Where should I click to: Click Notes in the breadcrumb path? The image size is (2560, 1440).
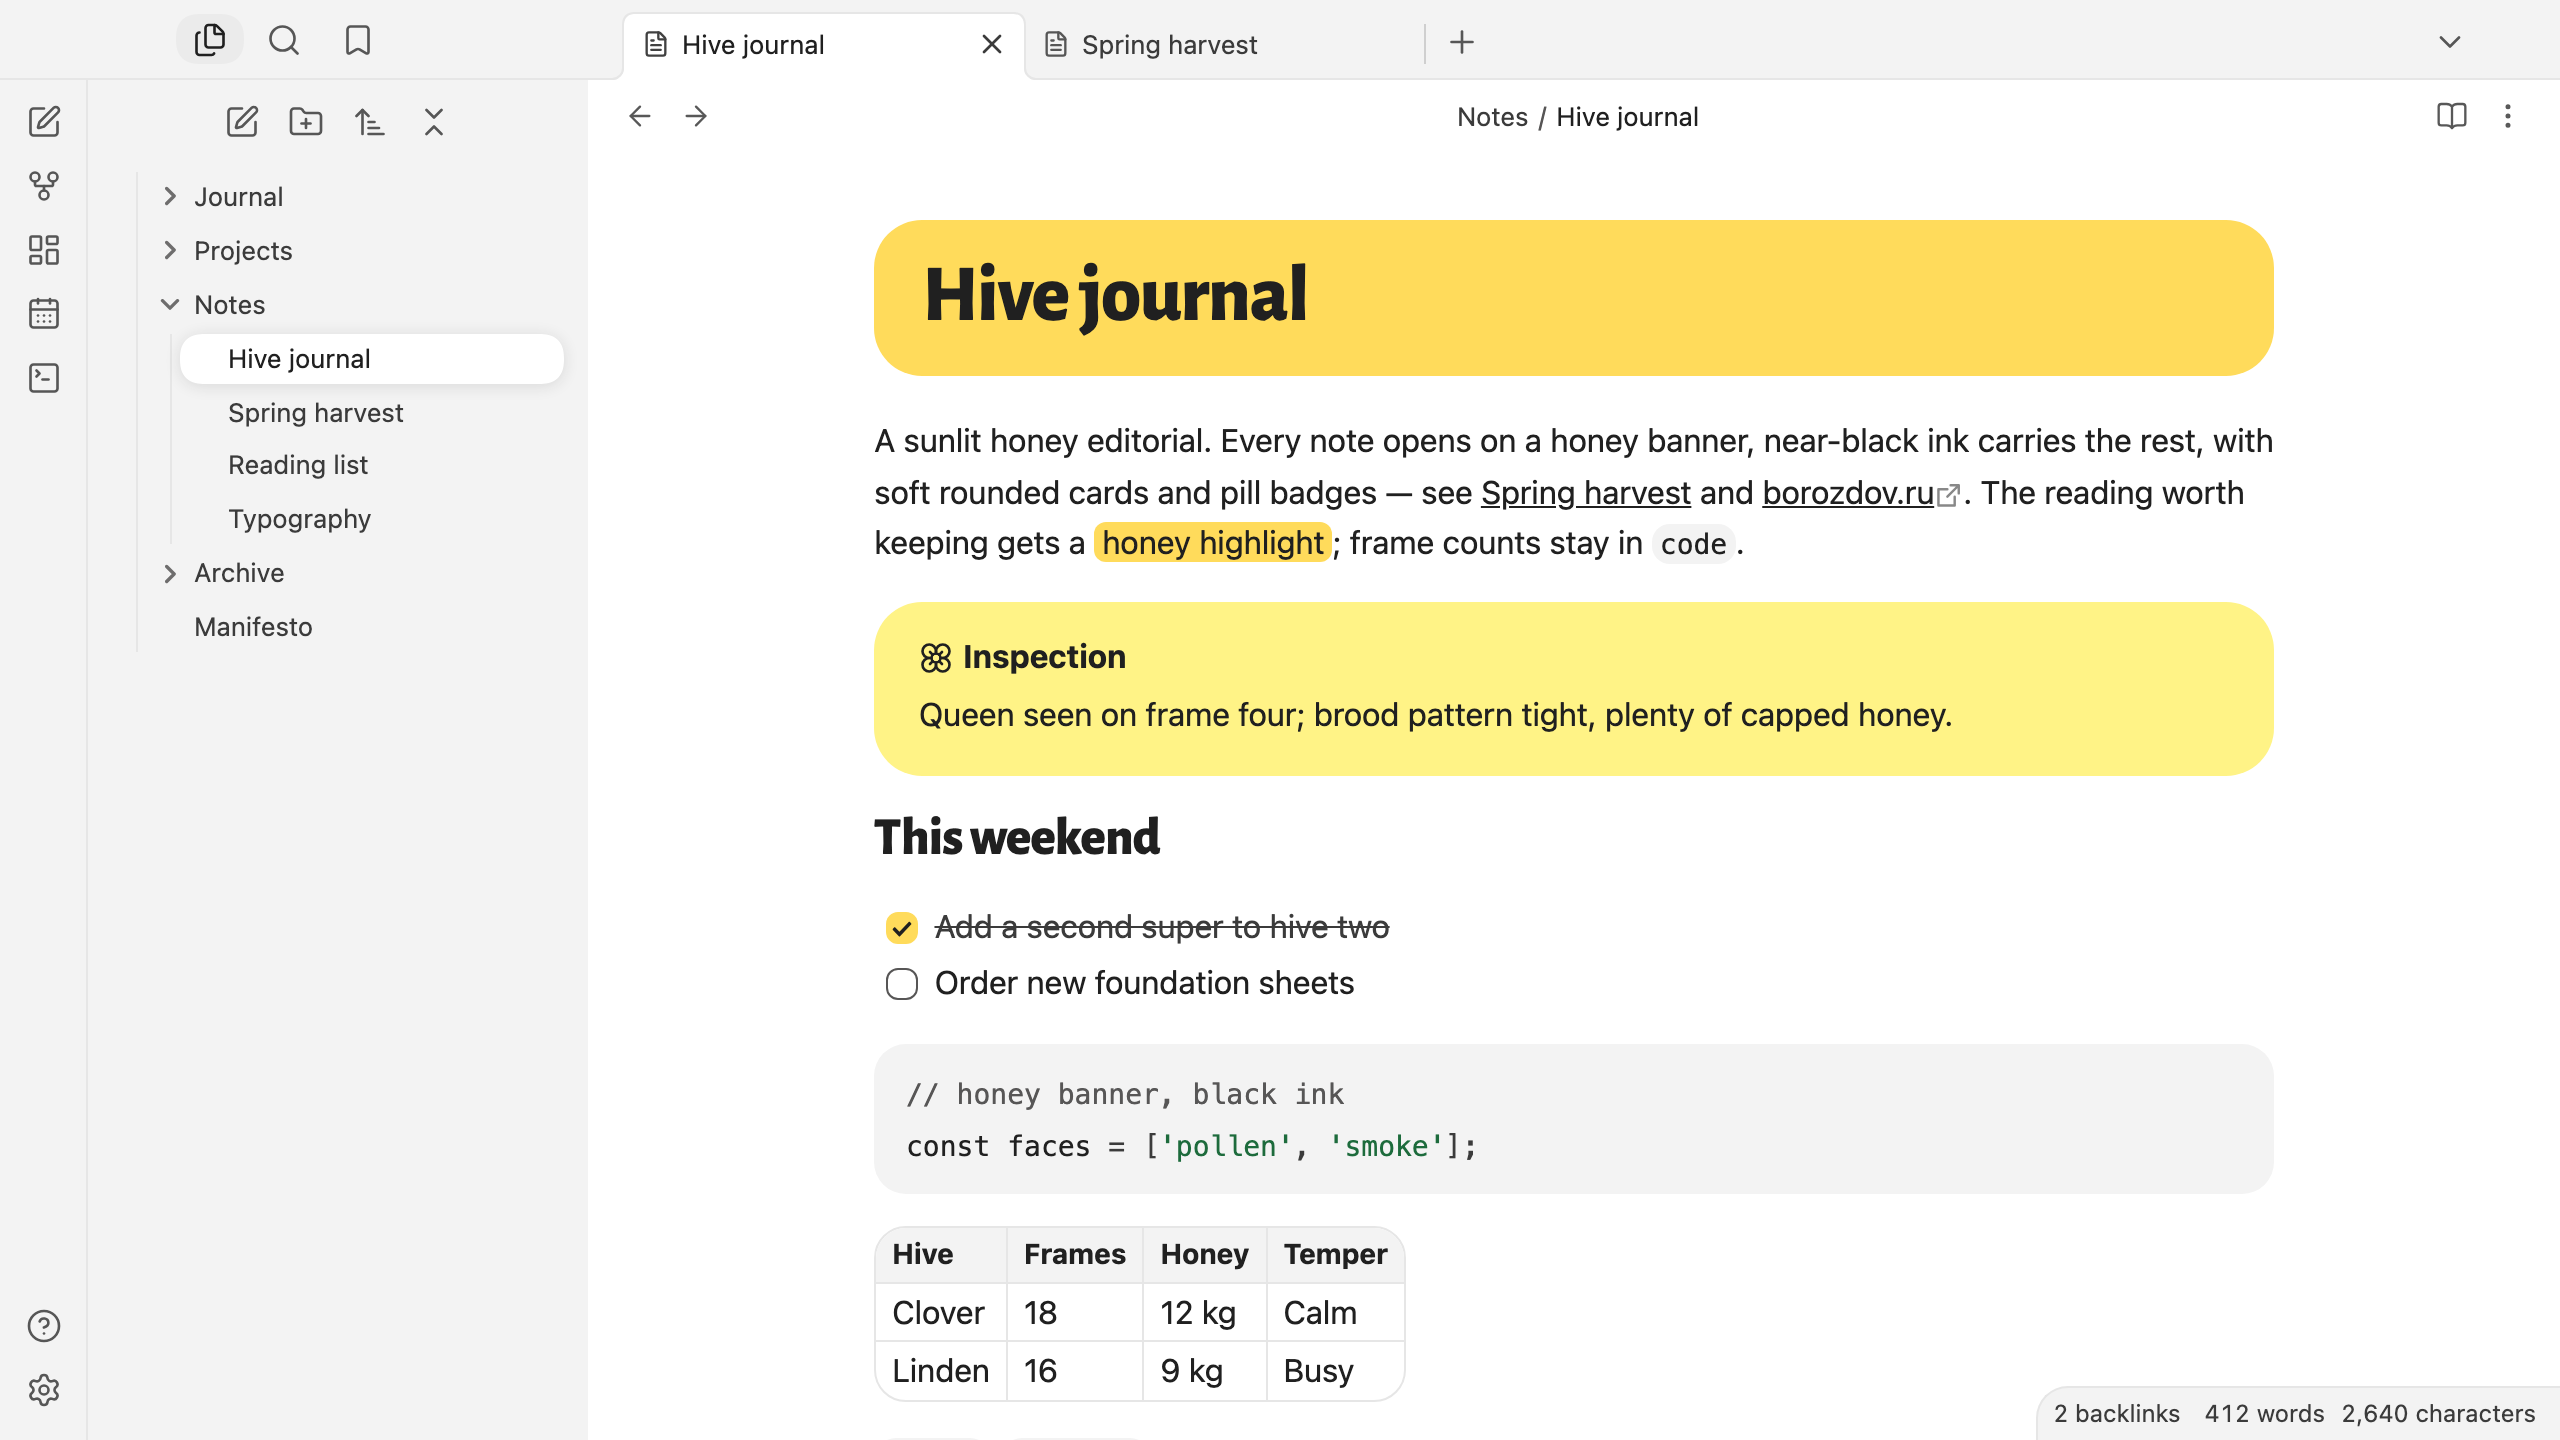(x=1492, y=117)
